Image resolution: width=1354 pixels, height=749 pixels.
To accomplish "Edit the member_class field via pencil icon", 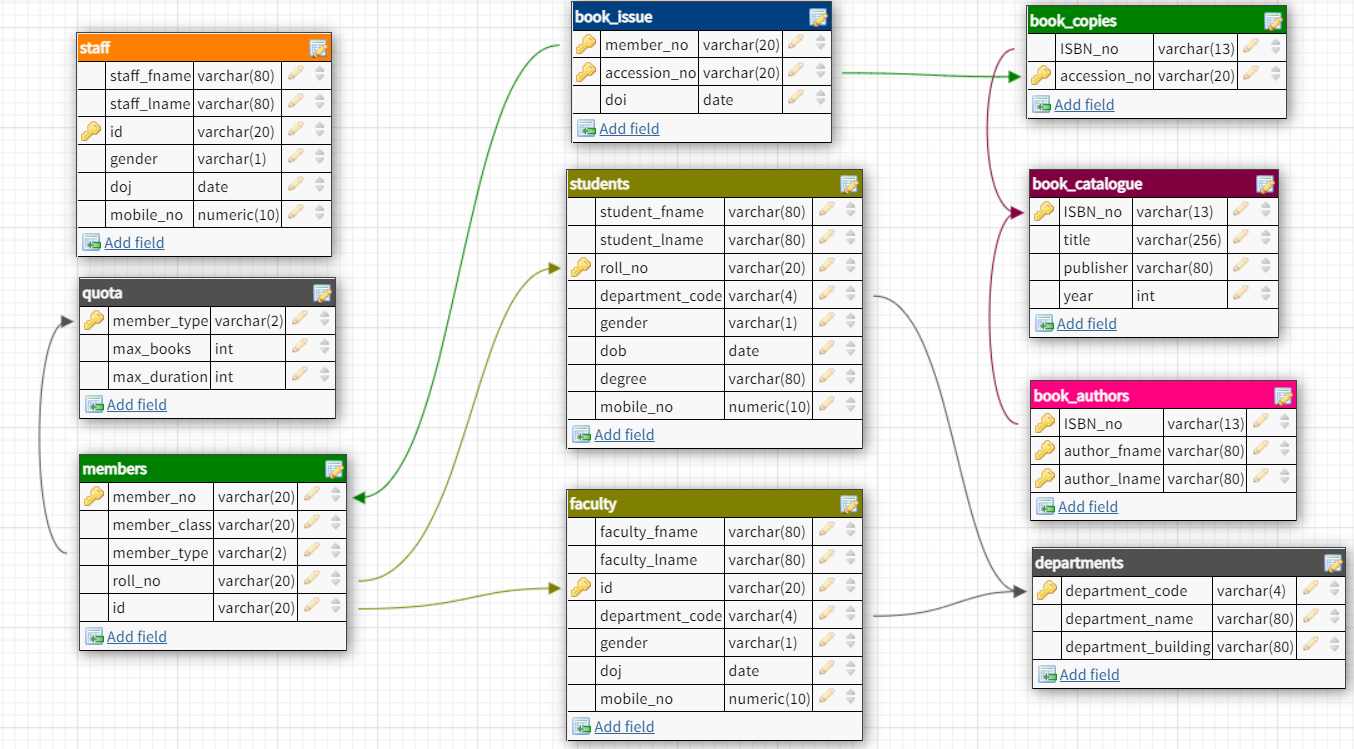I will click(x=311, y=524).
